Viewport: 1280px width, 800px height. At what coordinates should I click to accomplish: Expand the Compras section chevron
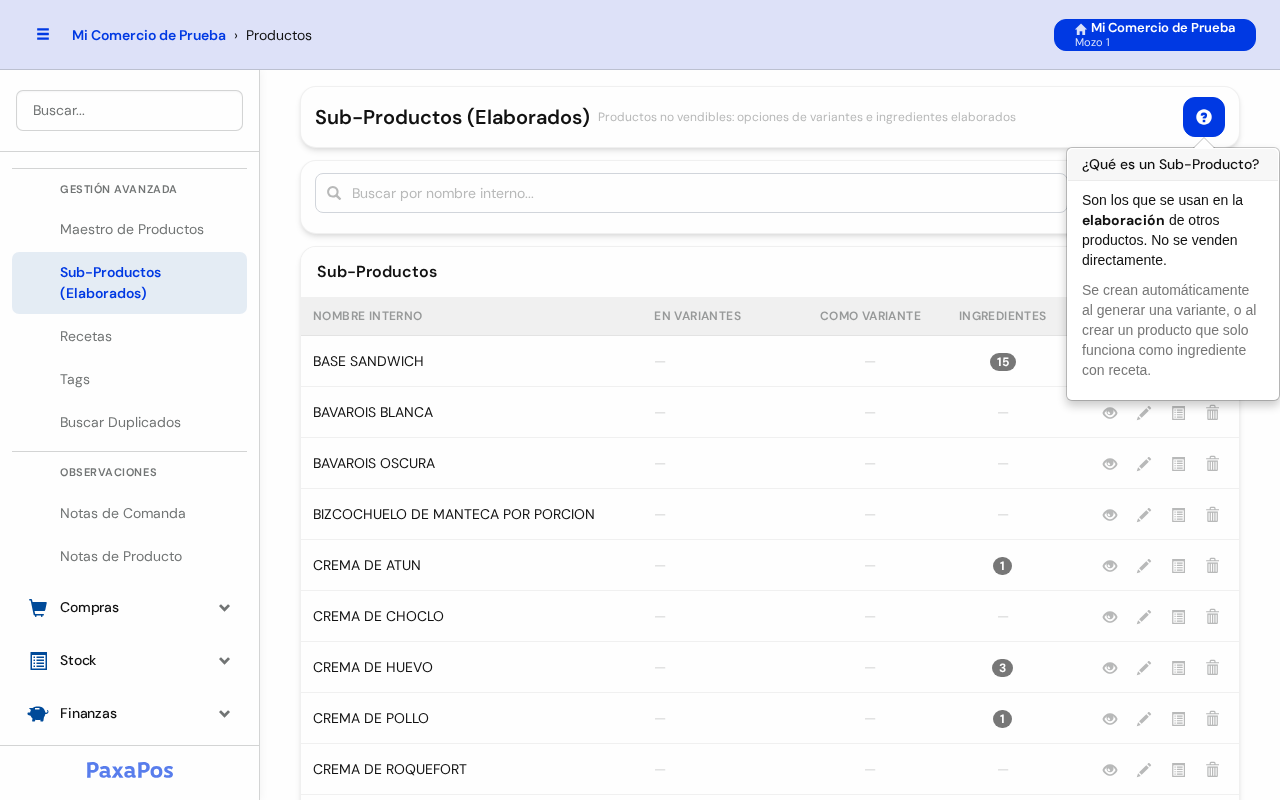pyautogui.click(x=224, y=608)
